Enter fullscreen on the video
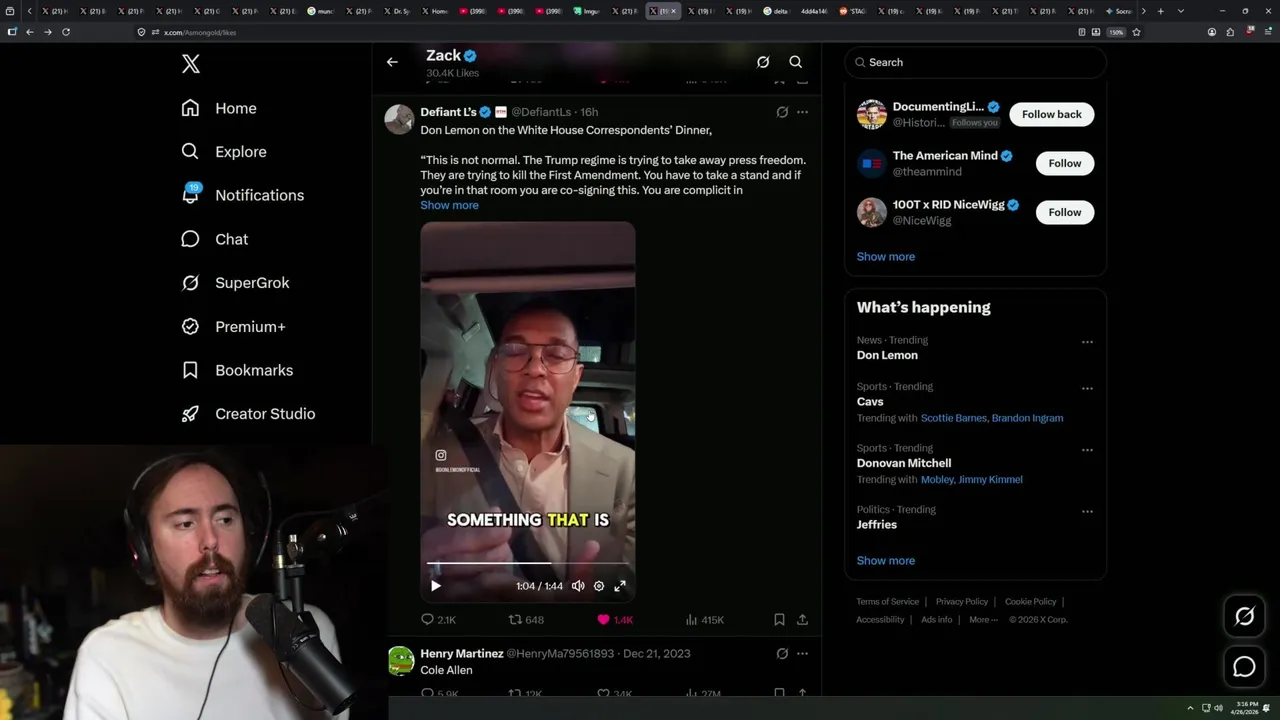The width and height of the screenshot is (1280, 720). pyautogui.click(x=620, y=586)
